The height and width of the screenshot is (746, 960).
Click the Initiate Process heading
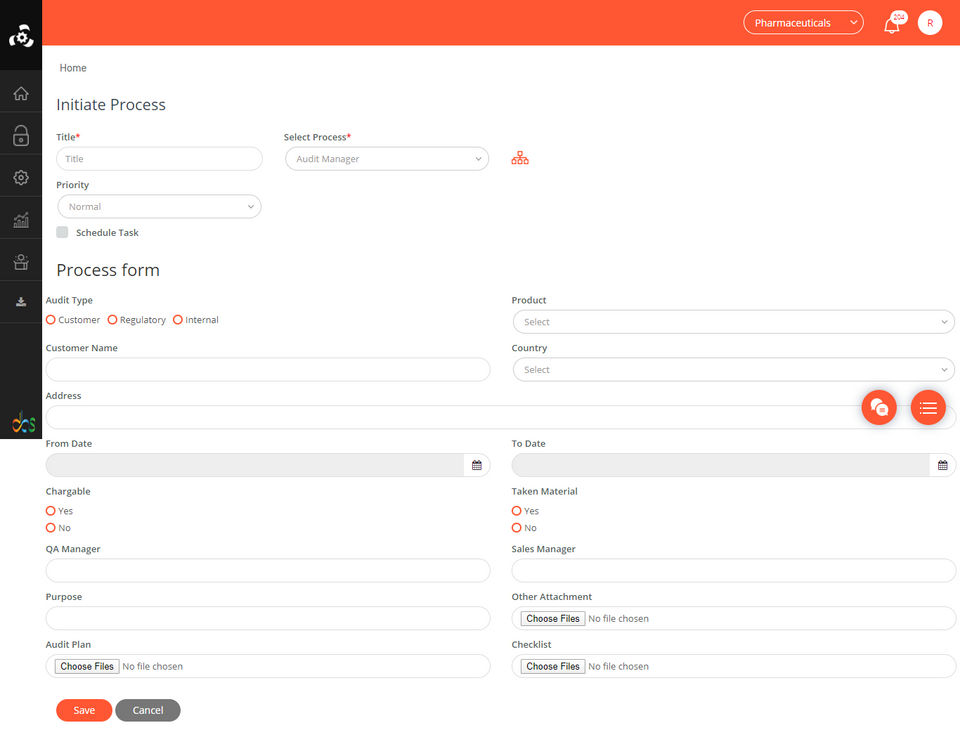111,105
